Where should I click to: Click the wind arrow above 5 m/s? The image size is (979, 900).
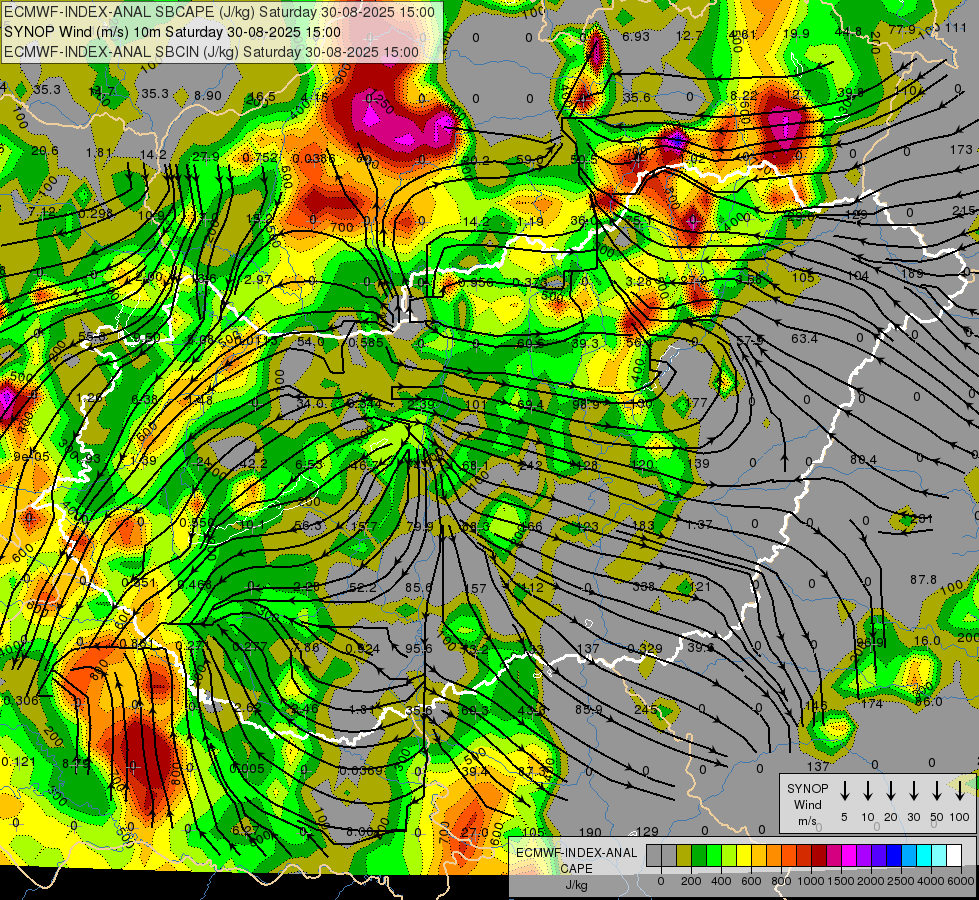844,791
